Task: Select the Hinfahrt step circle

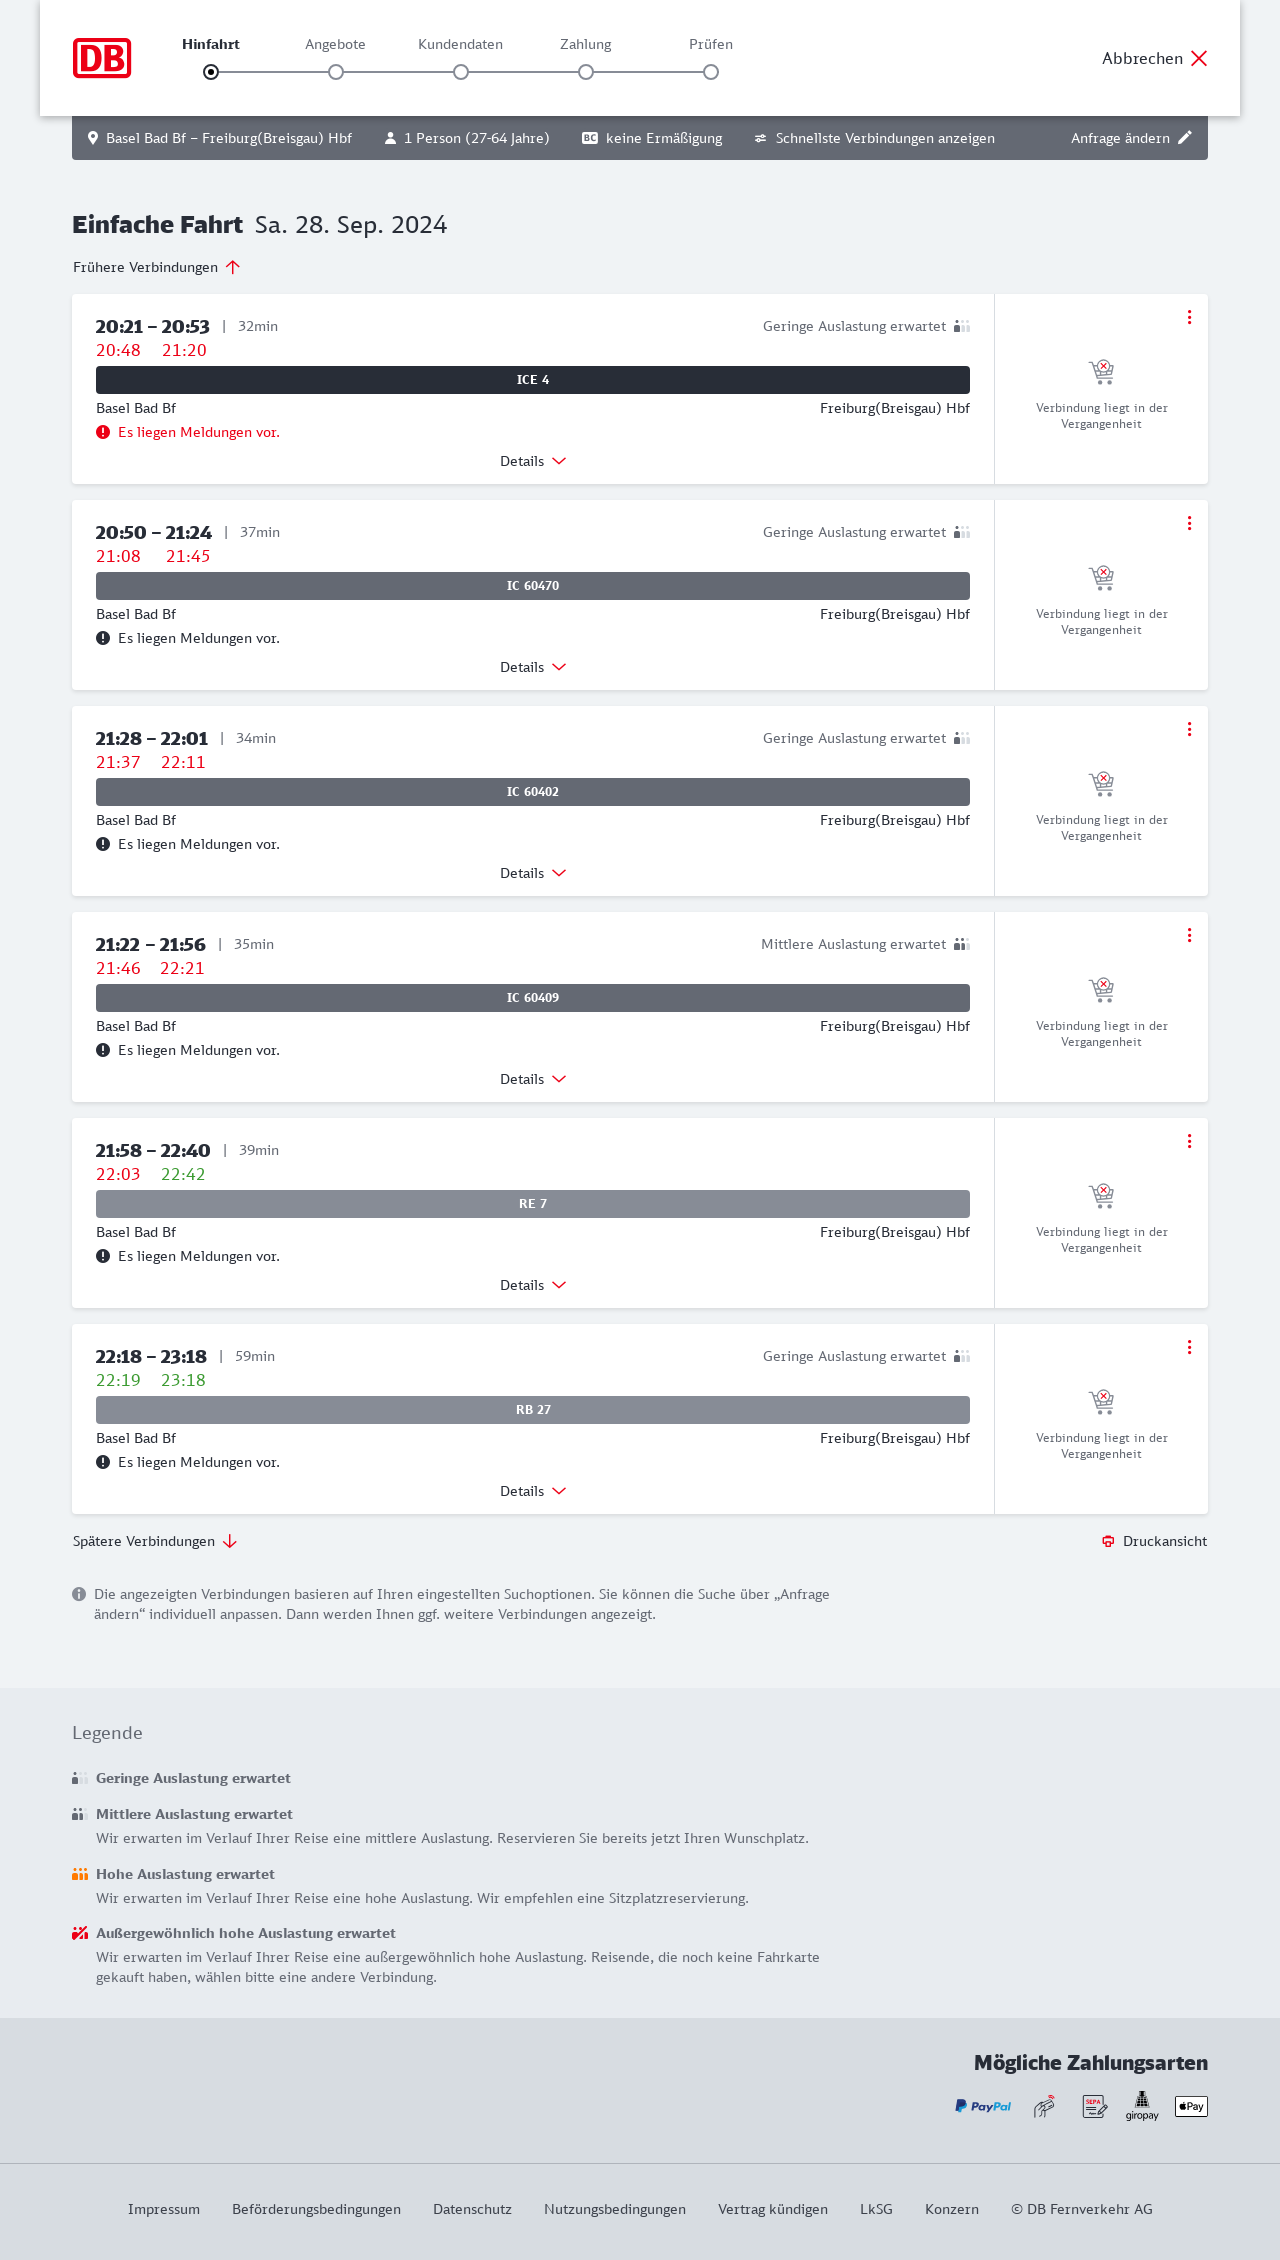Action: tap(211, 72)
